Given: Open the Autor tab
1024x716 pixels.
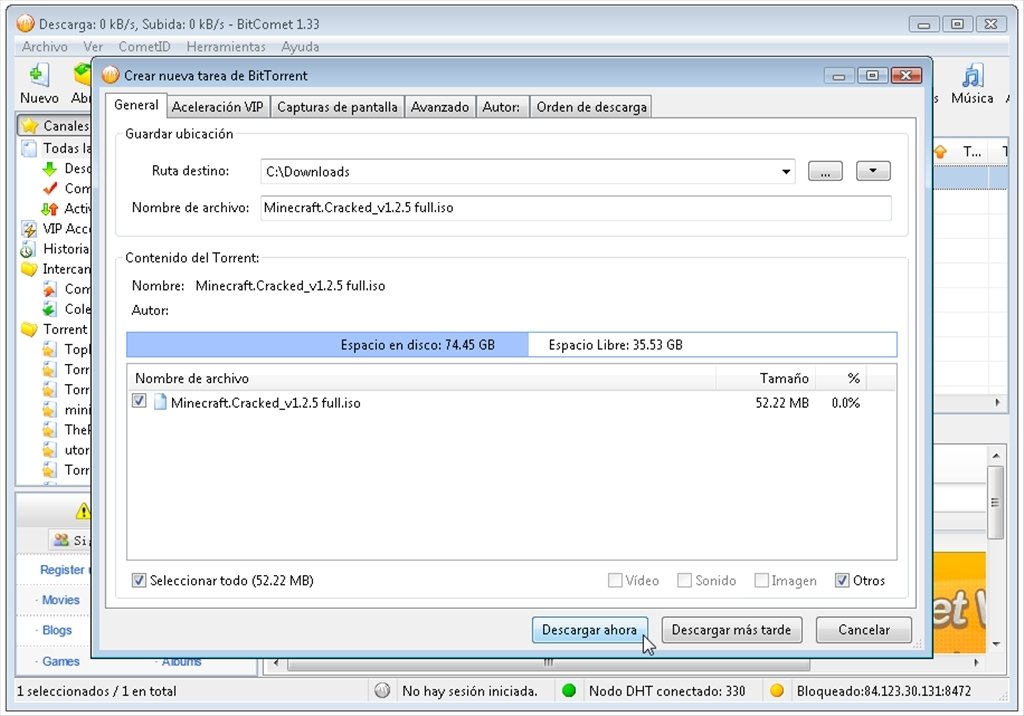Looking at the screenshot, I should 502,107.
